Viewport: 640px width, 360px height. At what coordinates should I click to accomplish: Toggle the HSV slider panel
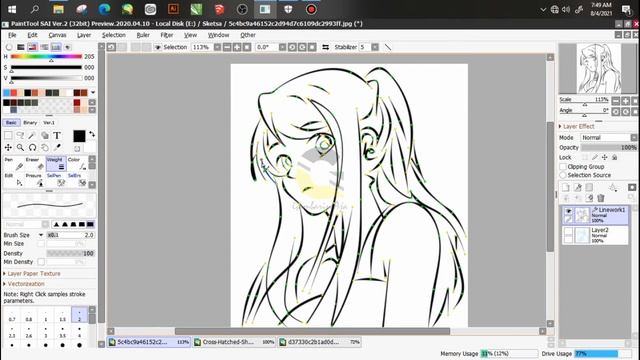[x=33, y=47]
